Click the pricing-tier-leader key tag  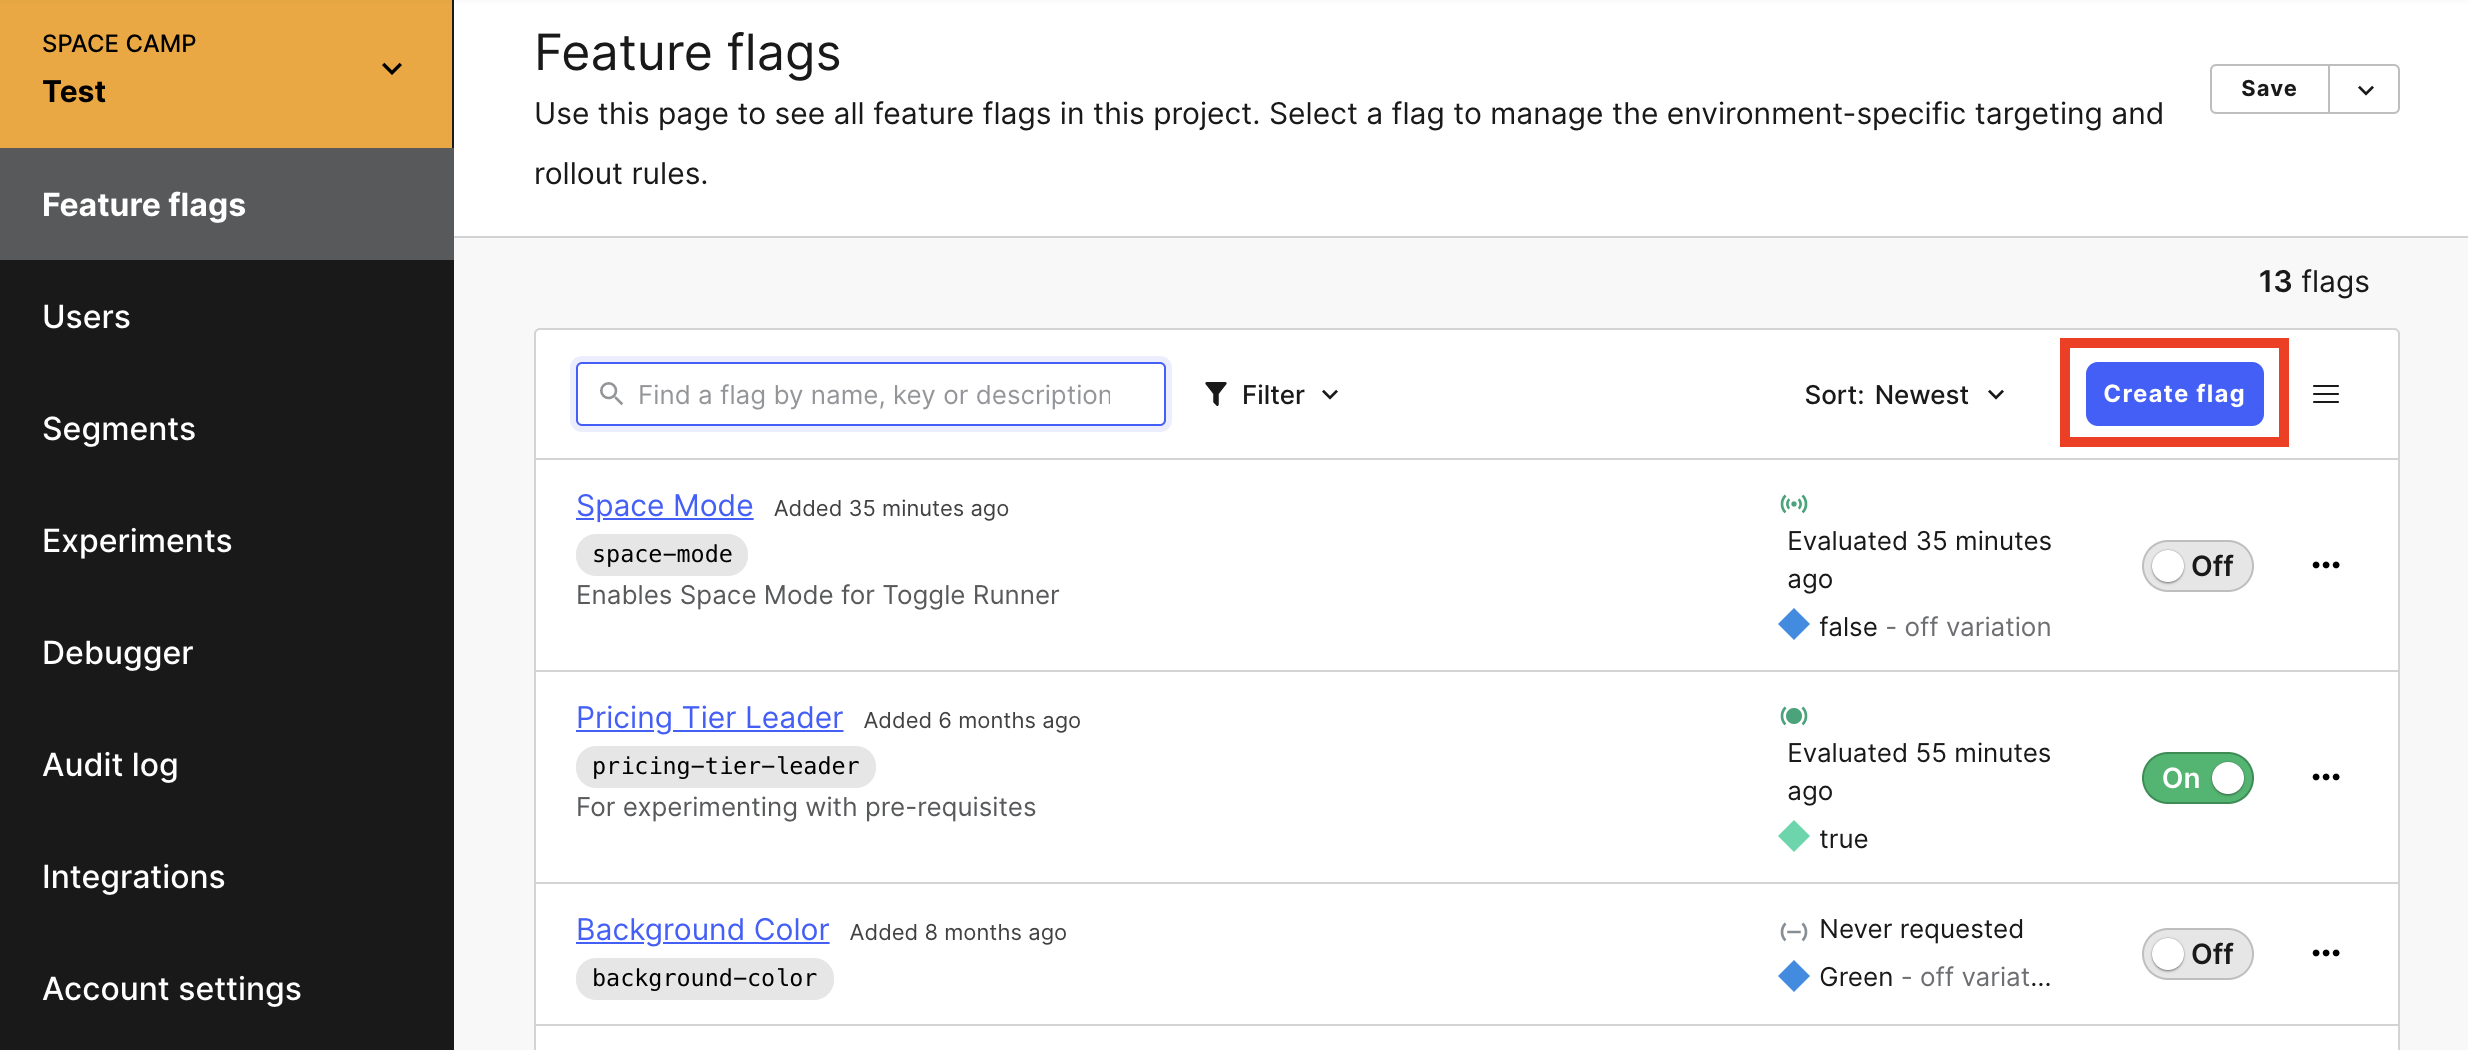pyautogui.click(x=726, y=766)
